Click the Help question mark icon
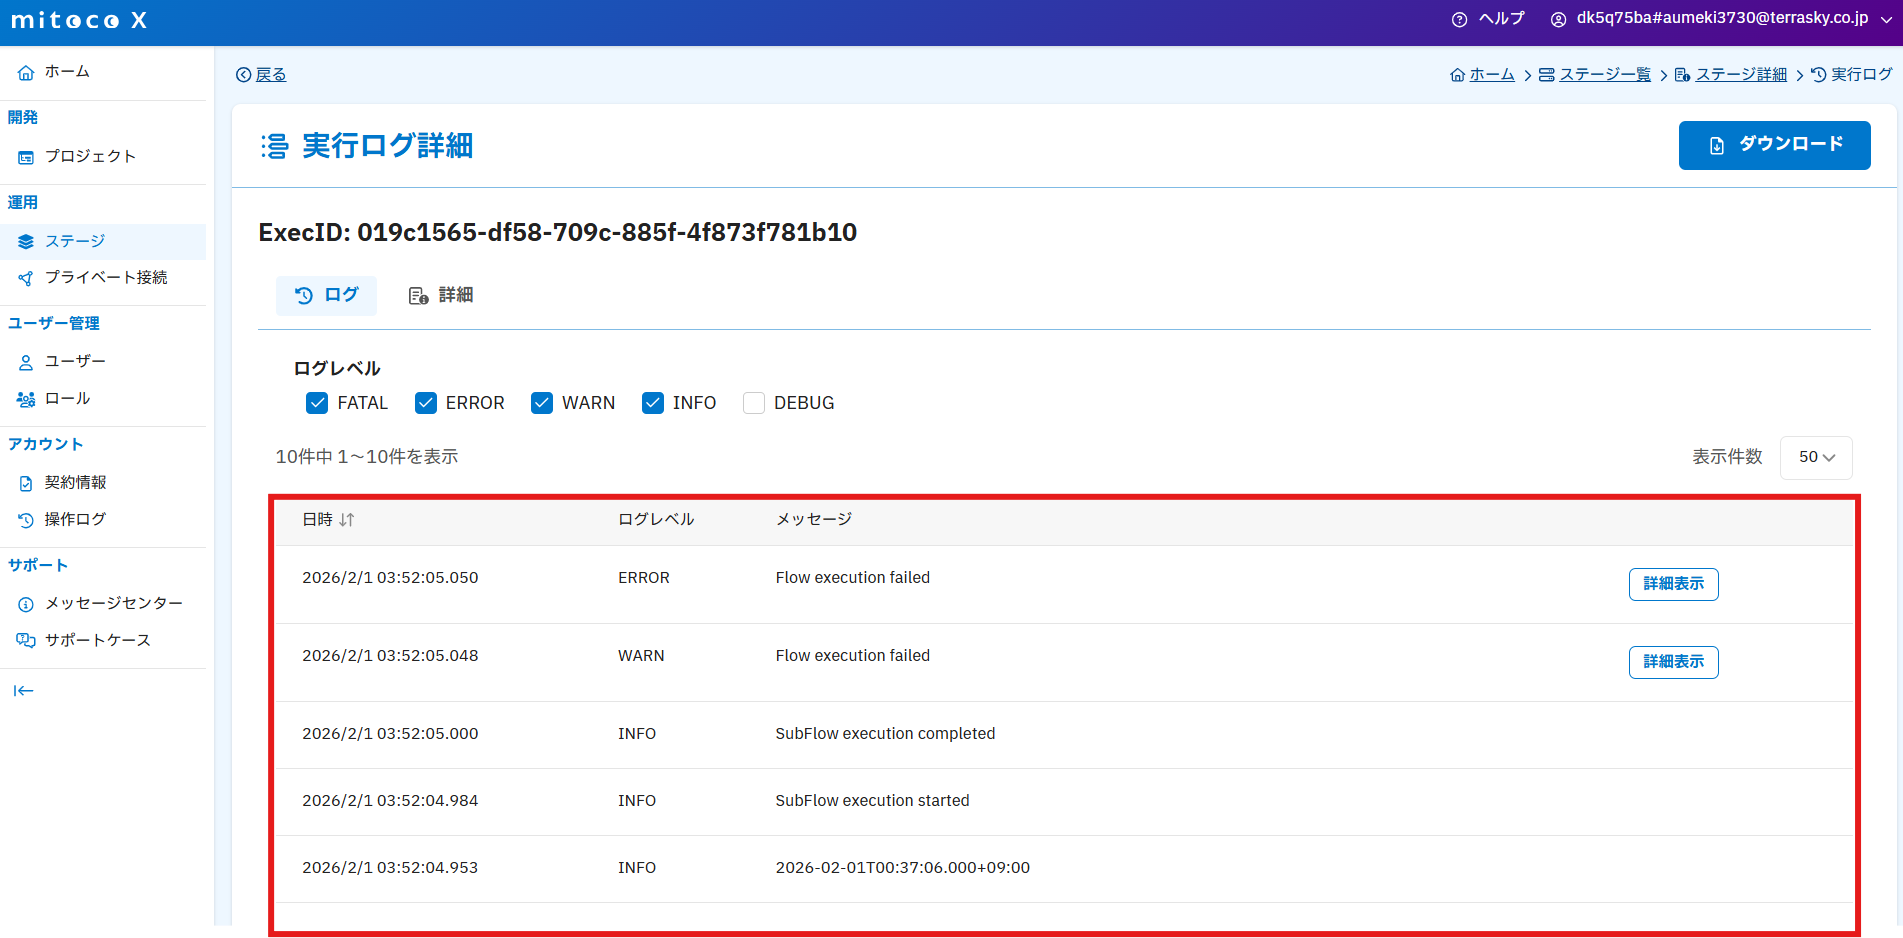The width and height of the screenshot is (1903, 938). tap(1459, 19)
